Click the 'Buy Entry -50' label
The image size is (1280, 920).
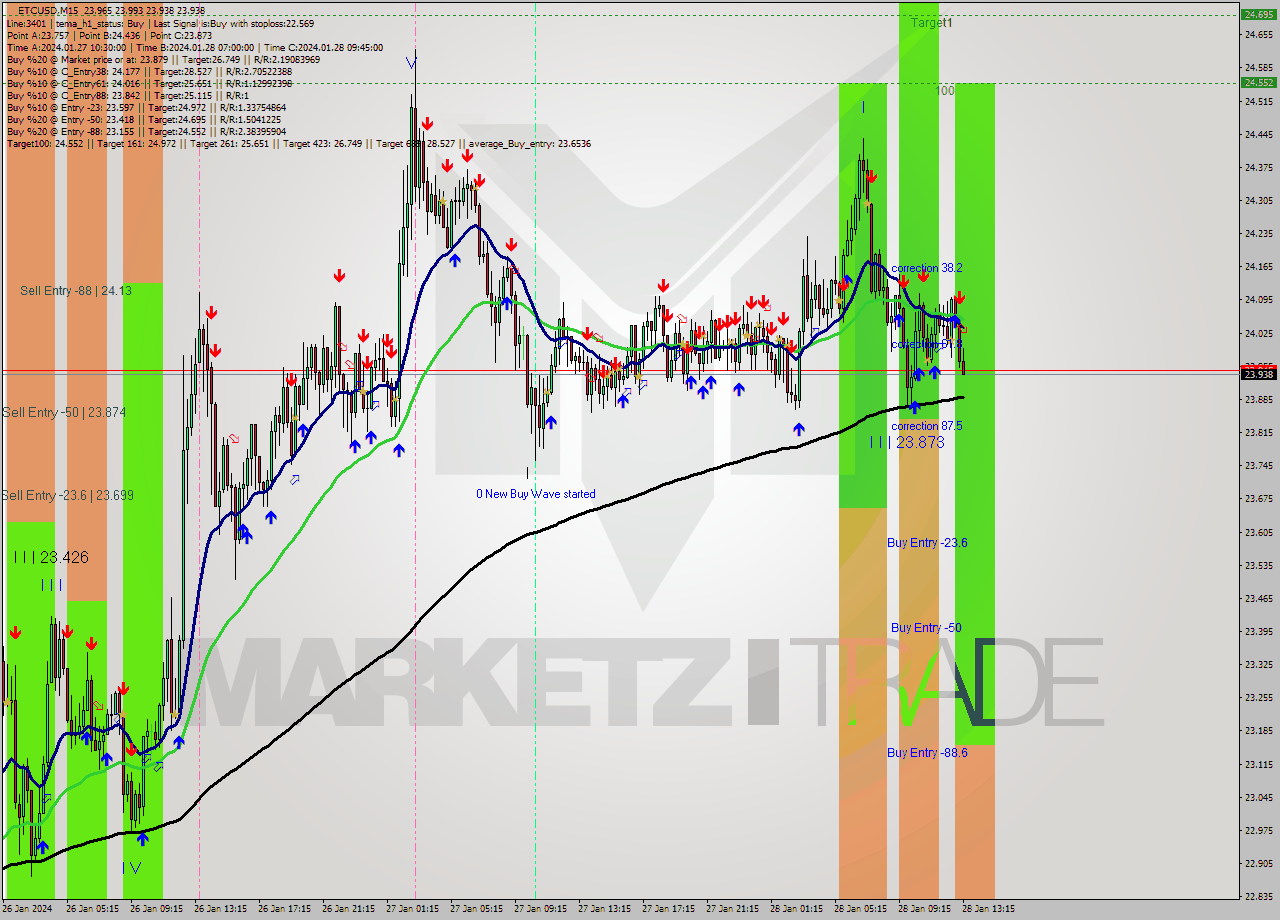[x=926, y=627]
